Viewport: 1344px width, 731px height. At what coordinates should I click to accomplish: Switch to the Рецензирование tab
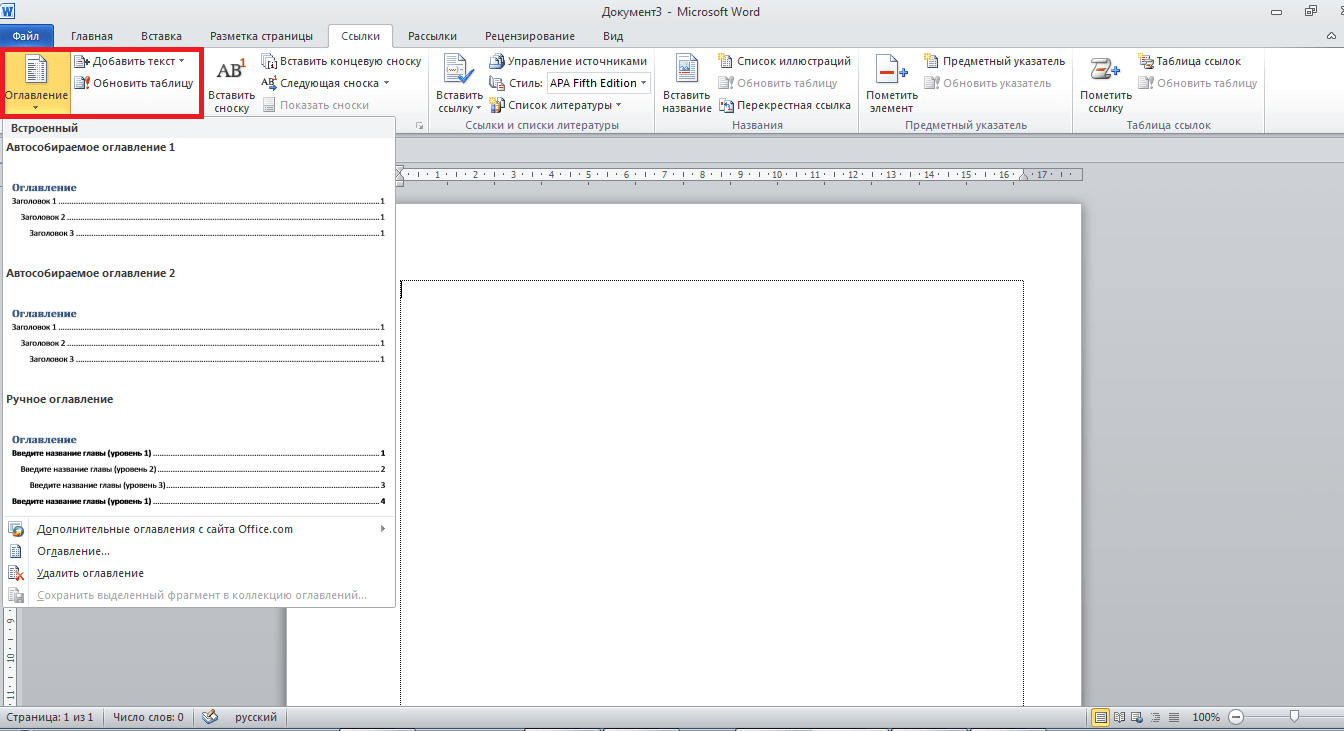(x=530, y=36)
